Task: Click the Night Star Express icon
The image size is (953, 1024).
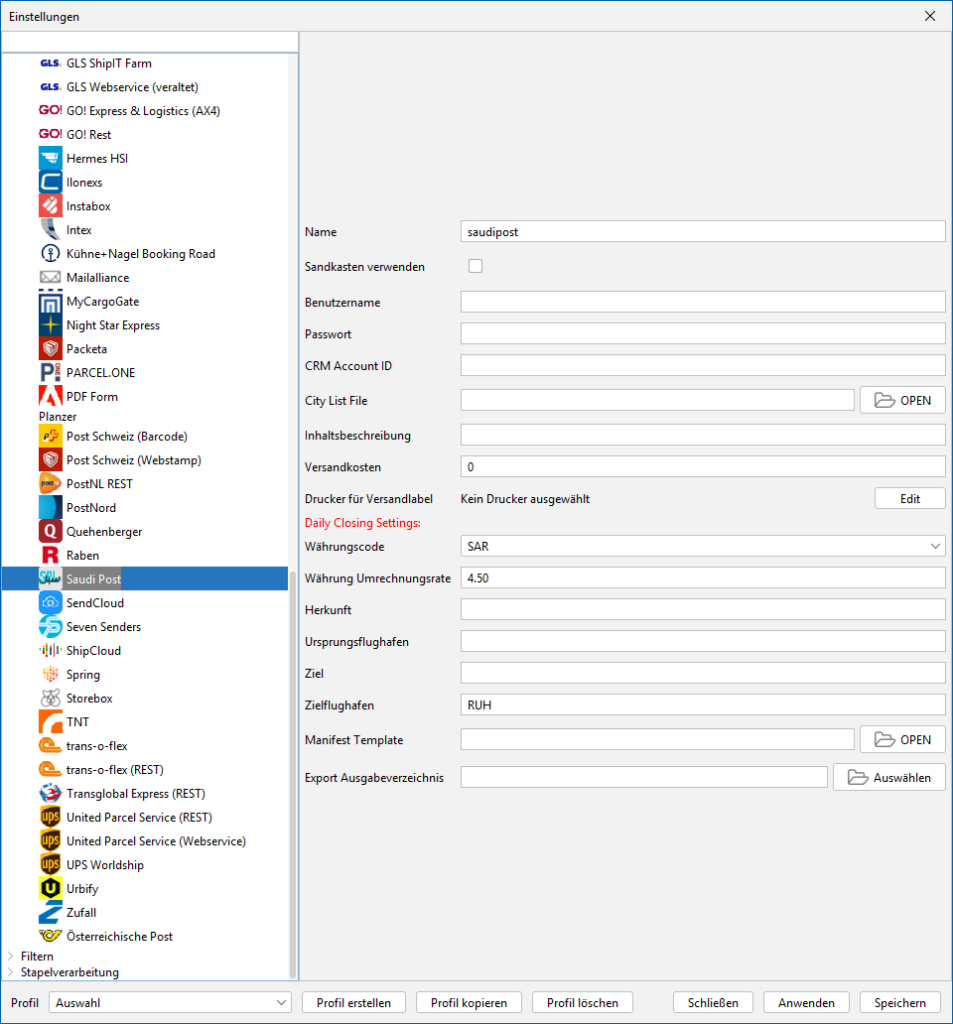Action: pos(51,325)
